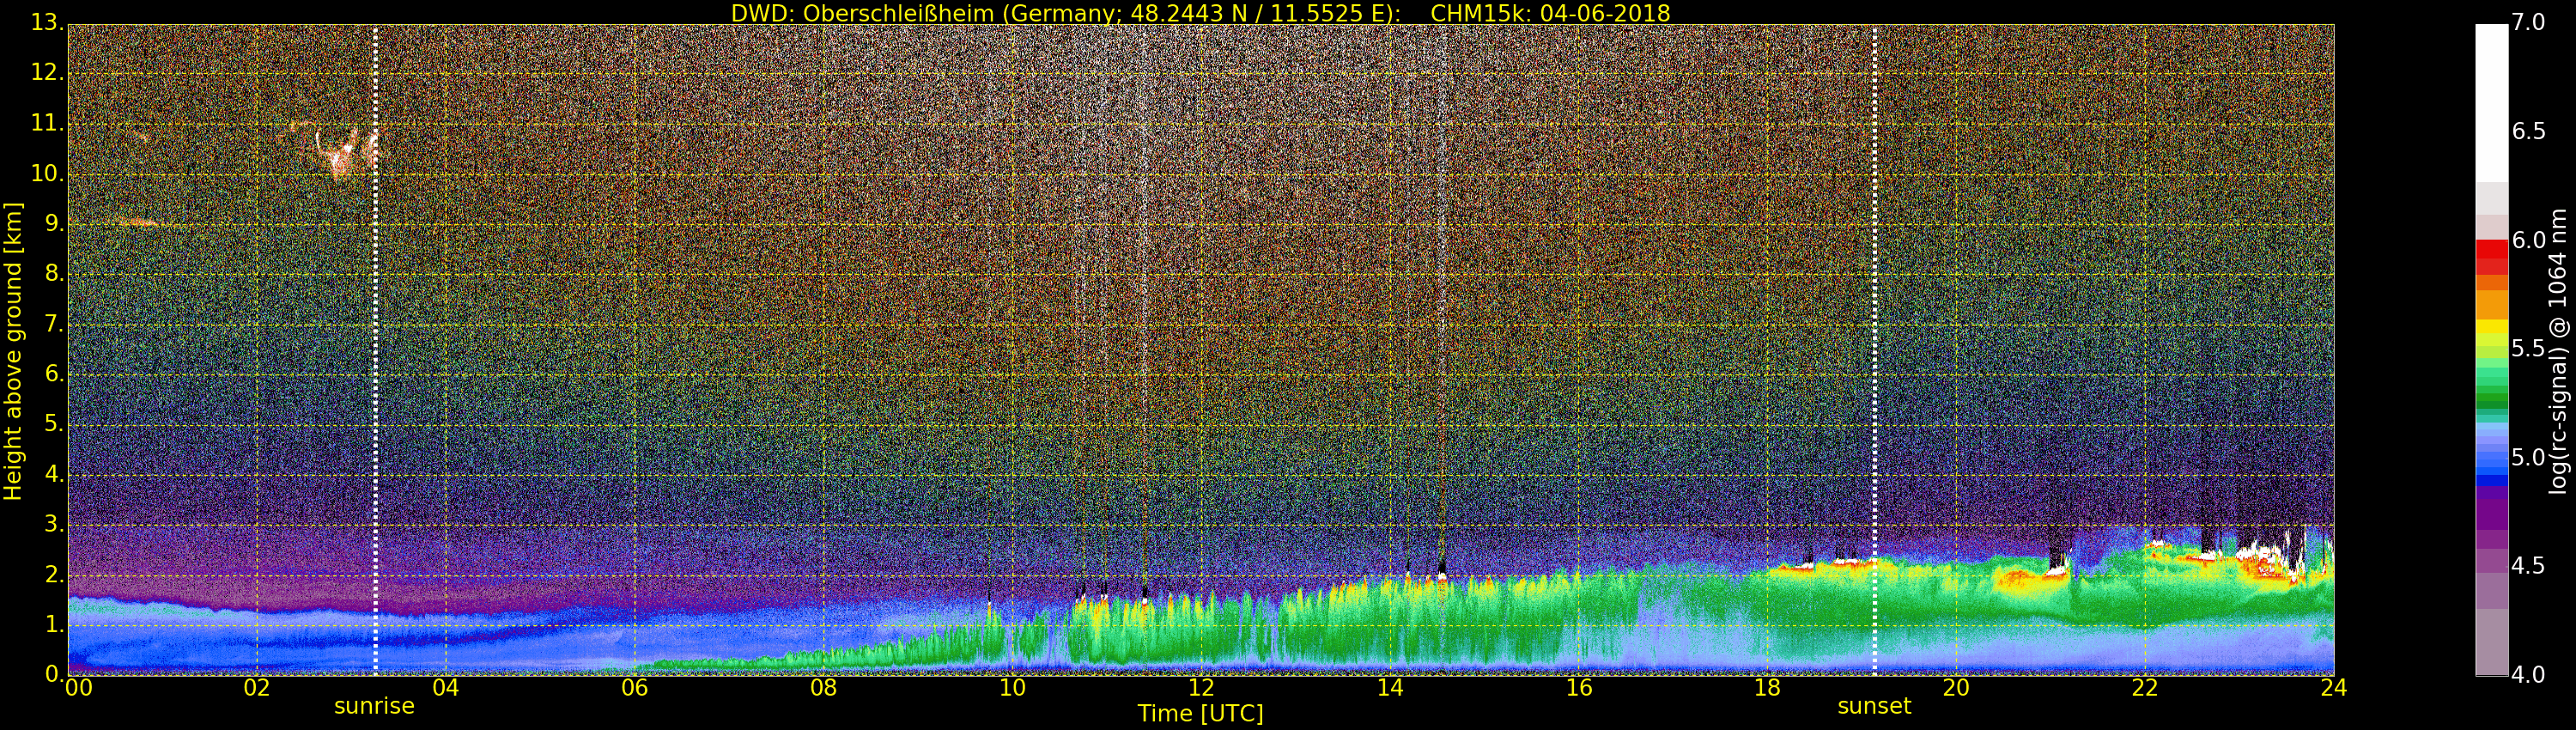This screenshot has height=730, width=2576.
Task: Click the high cirrus cloud echo before sunrise
Action: pyautogui.click(x=345, y=152)
